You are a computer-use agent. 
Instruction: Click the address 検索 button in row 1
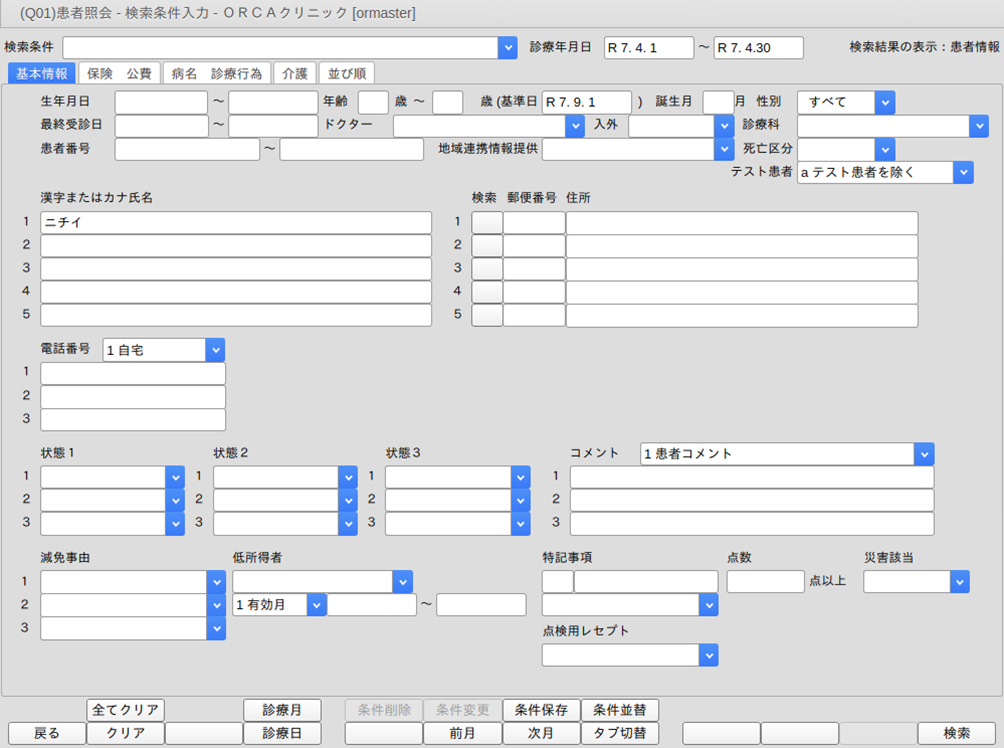(487, 223)
